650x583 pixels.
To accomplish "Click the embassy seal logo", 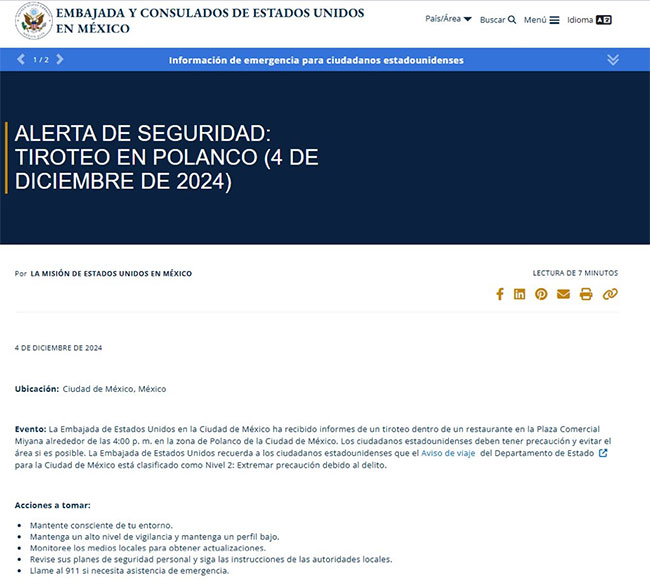I will tap(33, 21).
